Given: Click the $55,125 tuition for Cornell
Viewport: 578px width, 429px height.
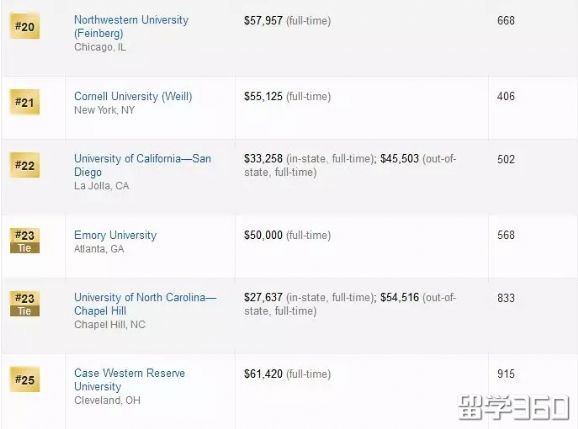Looking at the screenshot, I should pos(263,97).
